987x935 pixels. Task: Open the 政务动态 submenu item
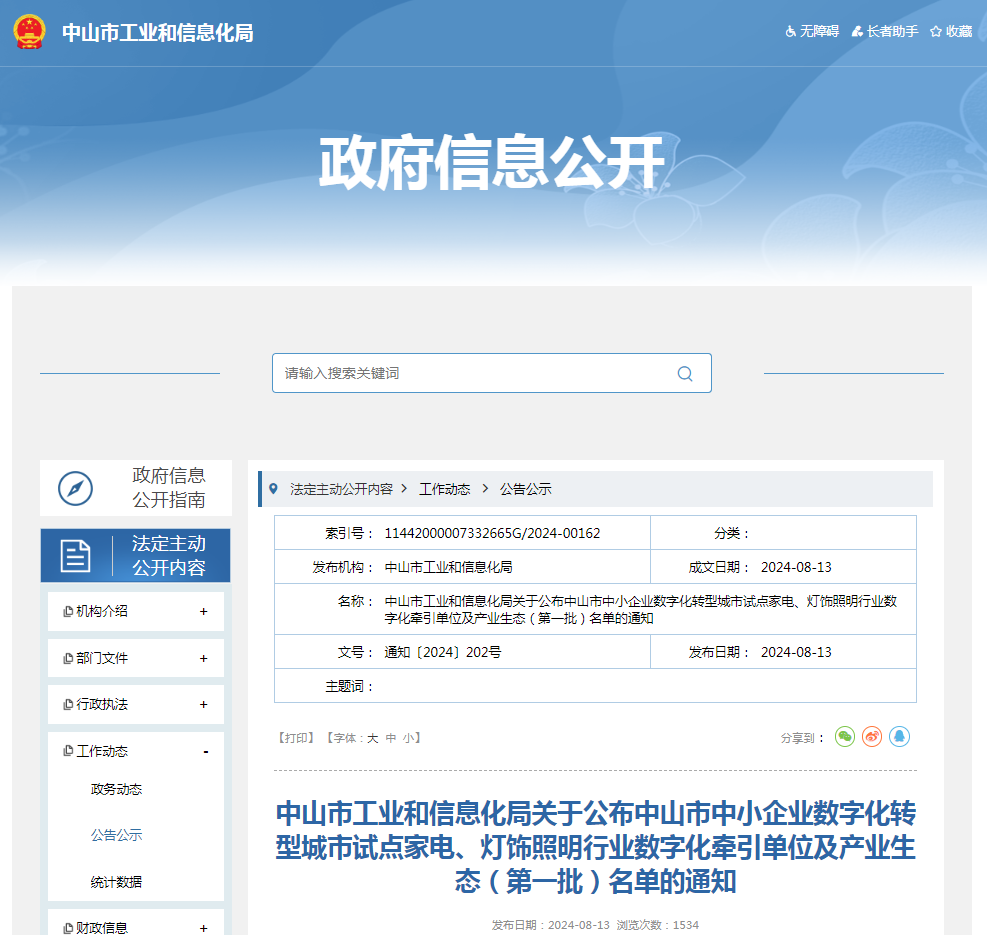tap(116, 789)
